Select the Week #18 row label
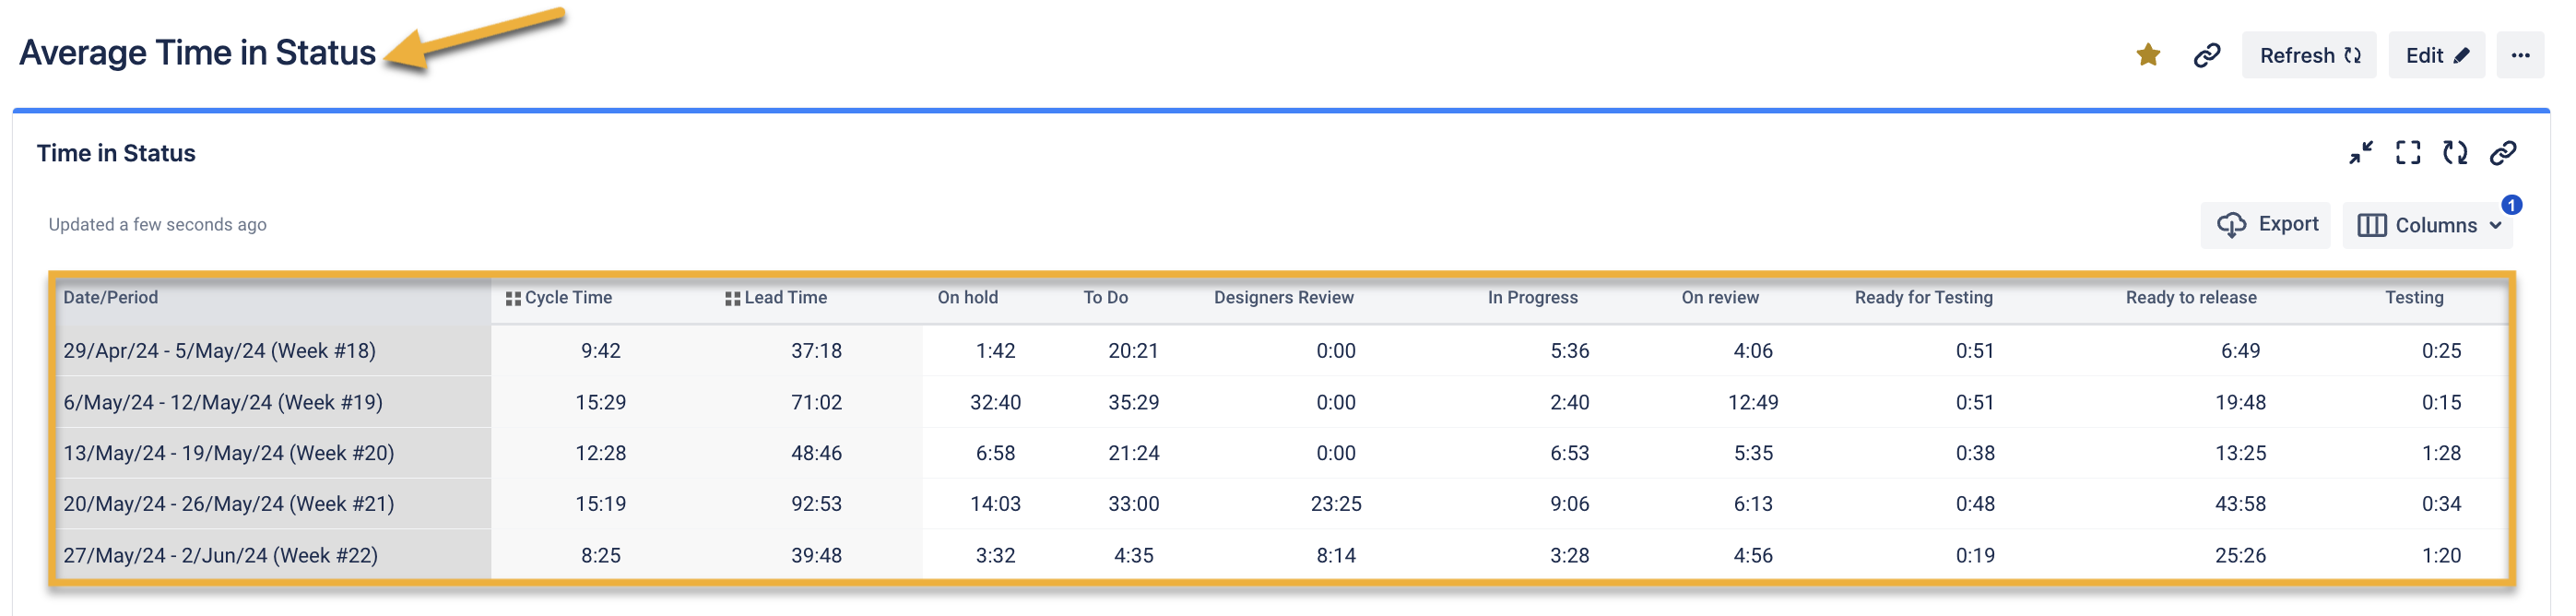This screenshot has width=2576, height=616. click(x=220, y=351)
